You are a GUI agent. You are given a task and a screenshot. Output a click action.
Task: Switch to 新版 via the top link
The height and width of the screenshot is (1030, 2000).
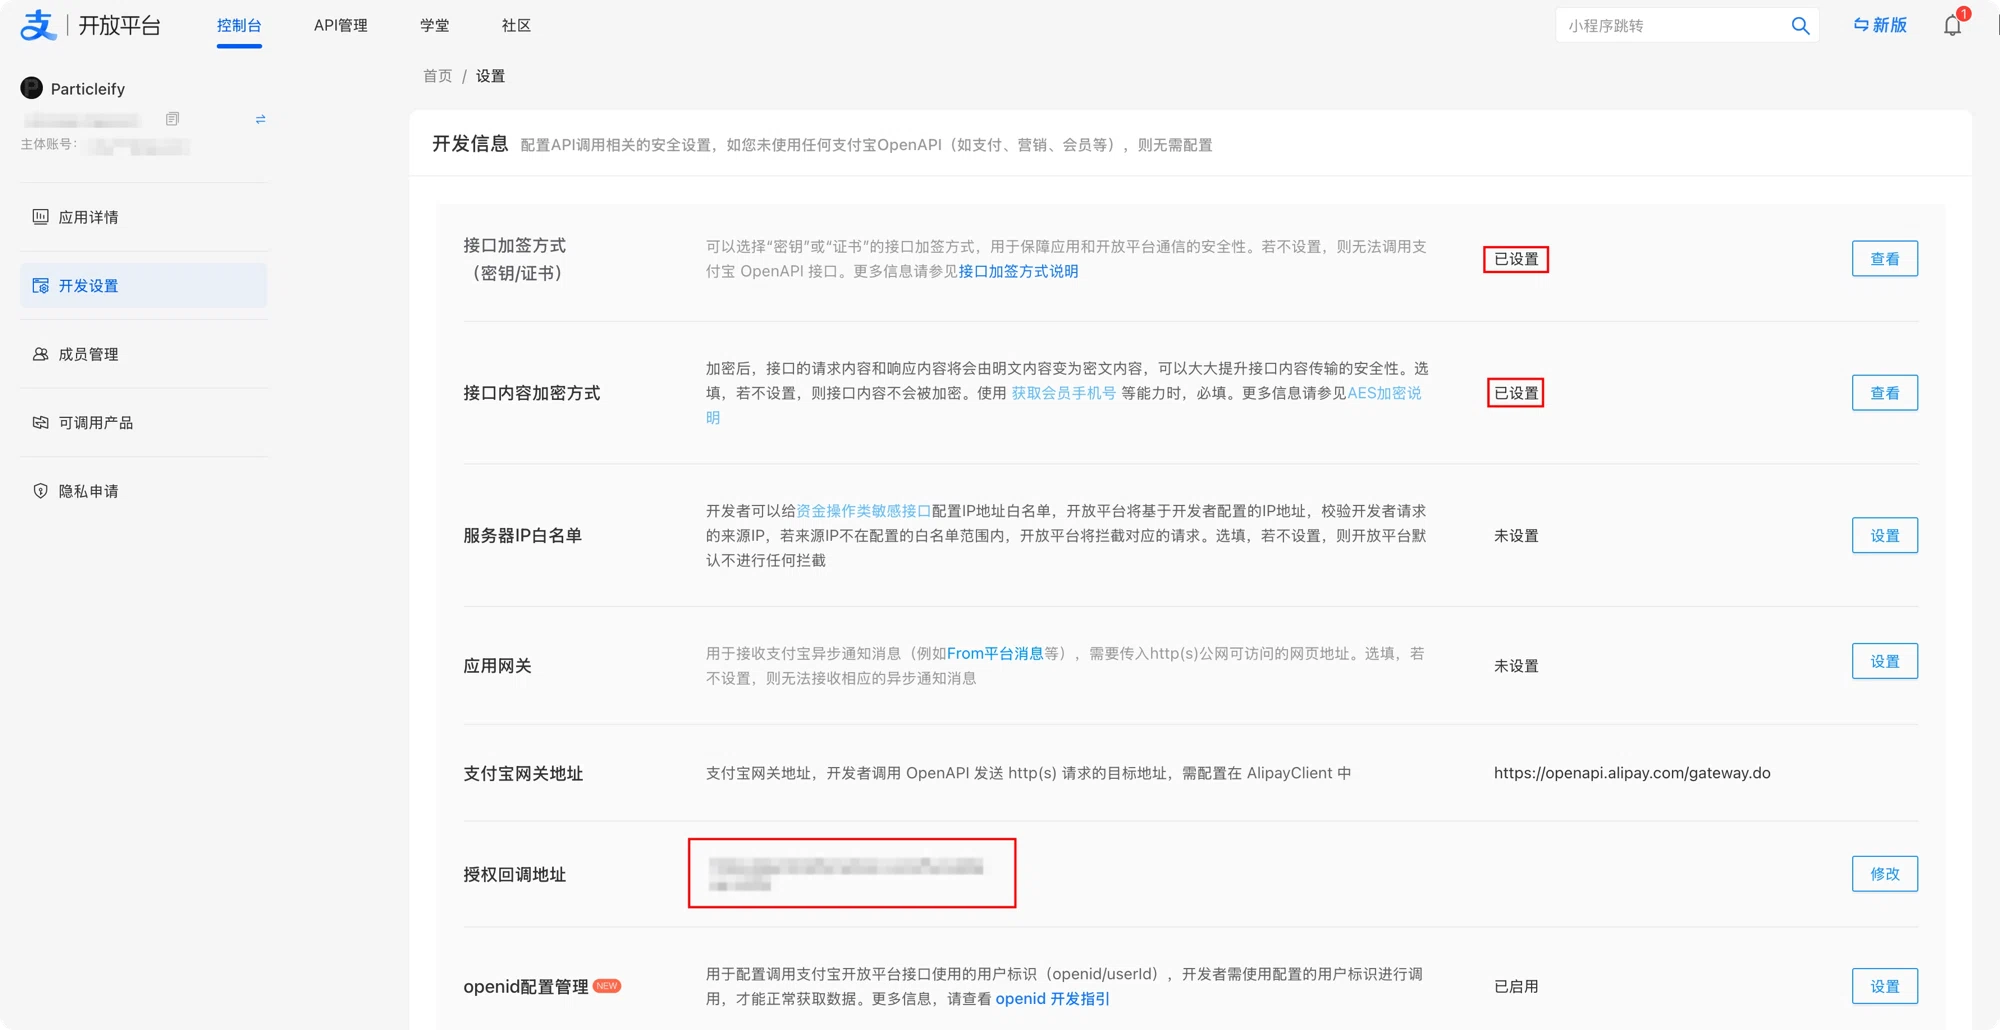(x=1880, y=25)
